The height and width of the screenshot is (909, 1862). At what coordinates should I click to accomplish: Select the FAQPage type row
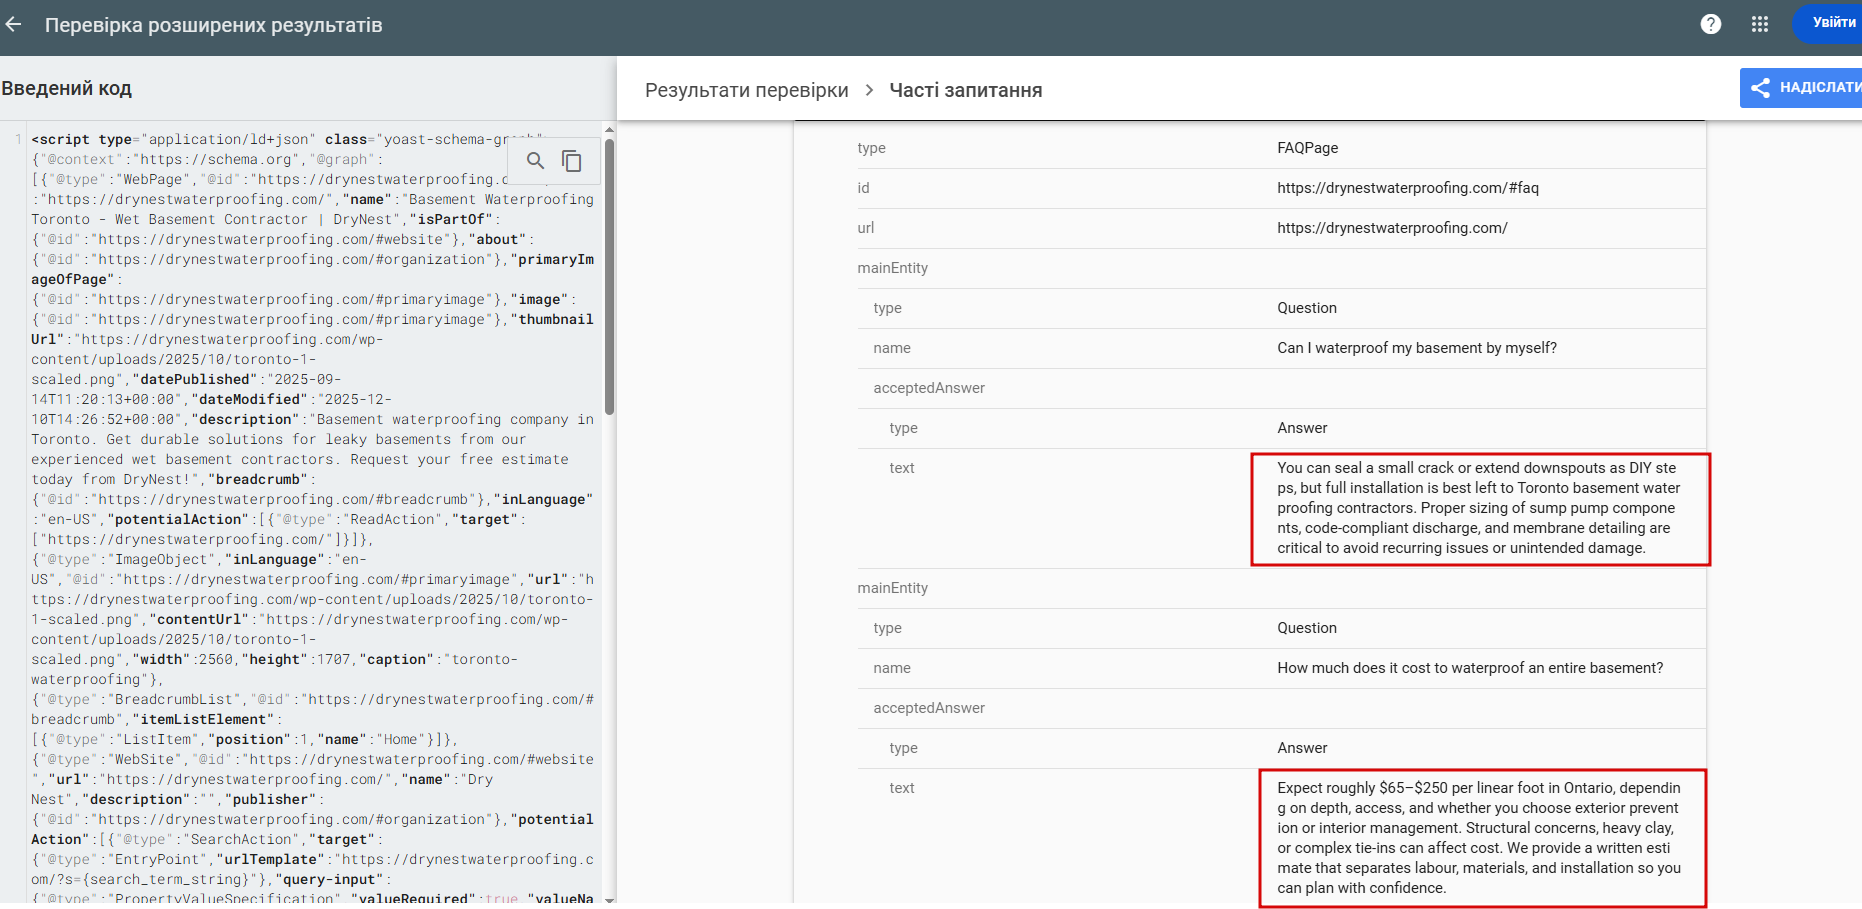tap(1307, 148)
